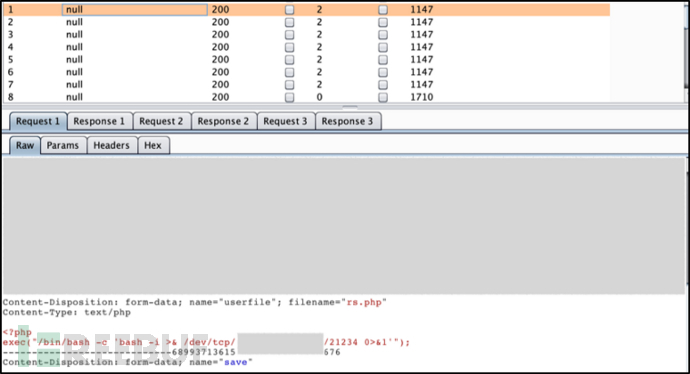Click the save parameter name in request

pyautogui.click(x=235, y=362)
